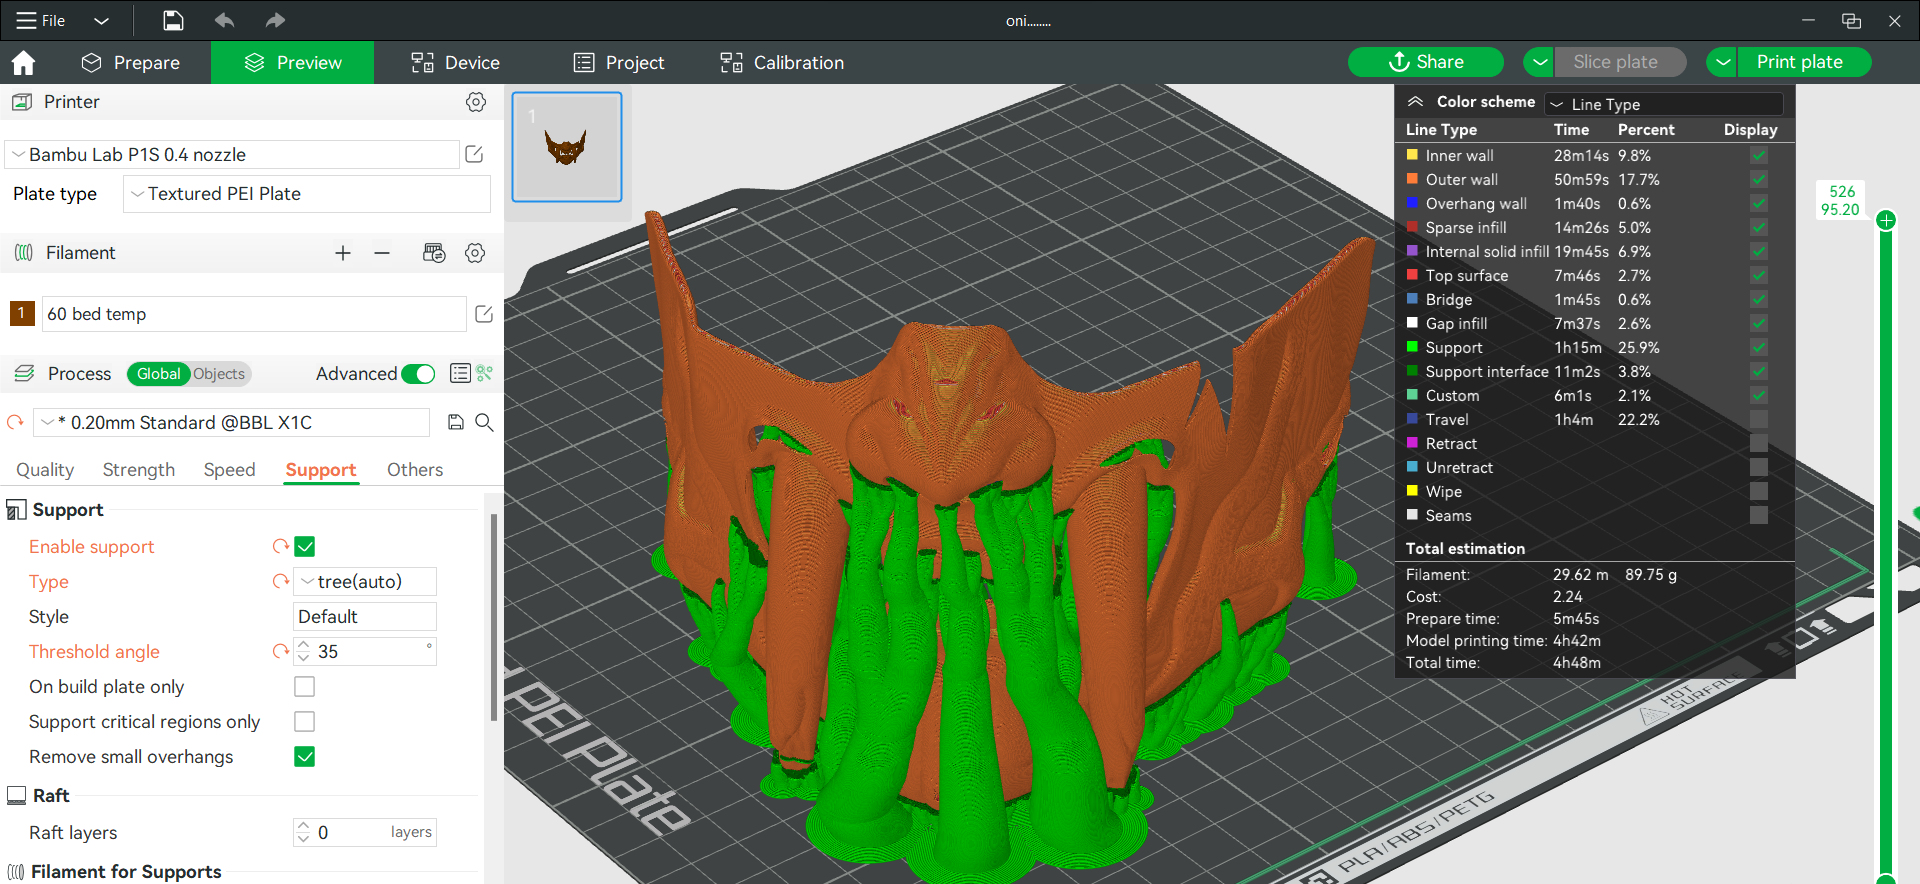Image resolution: width=1920 pixels, height=884 pixels.
Task: Open the Strength settings tab
Action: pos(139,470)
